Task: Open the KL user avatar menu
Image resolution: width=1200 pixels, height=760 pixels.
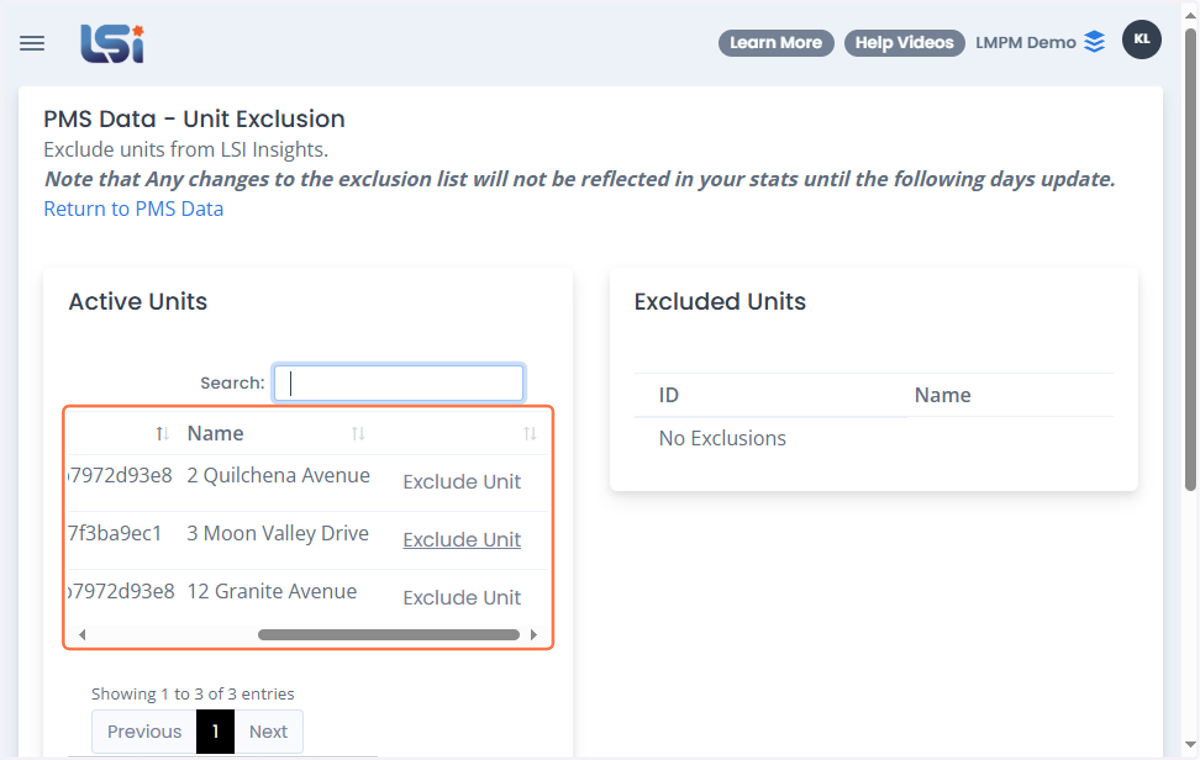Action: (1142, 40)
